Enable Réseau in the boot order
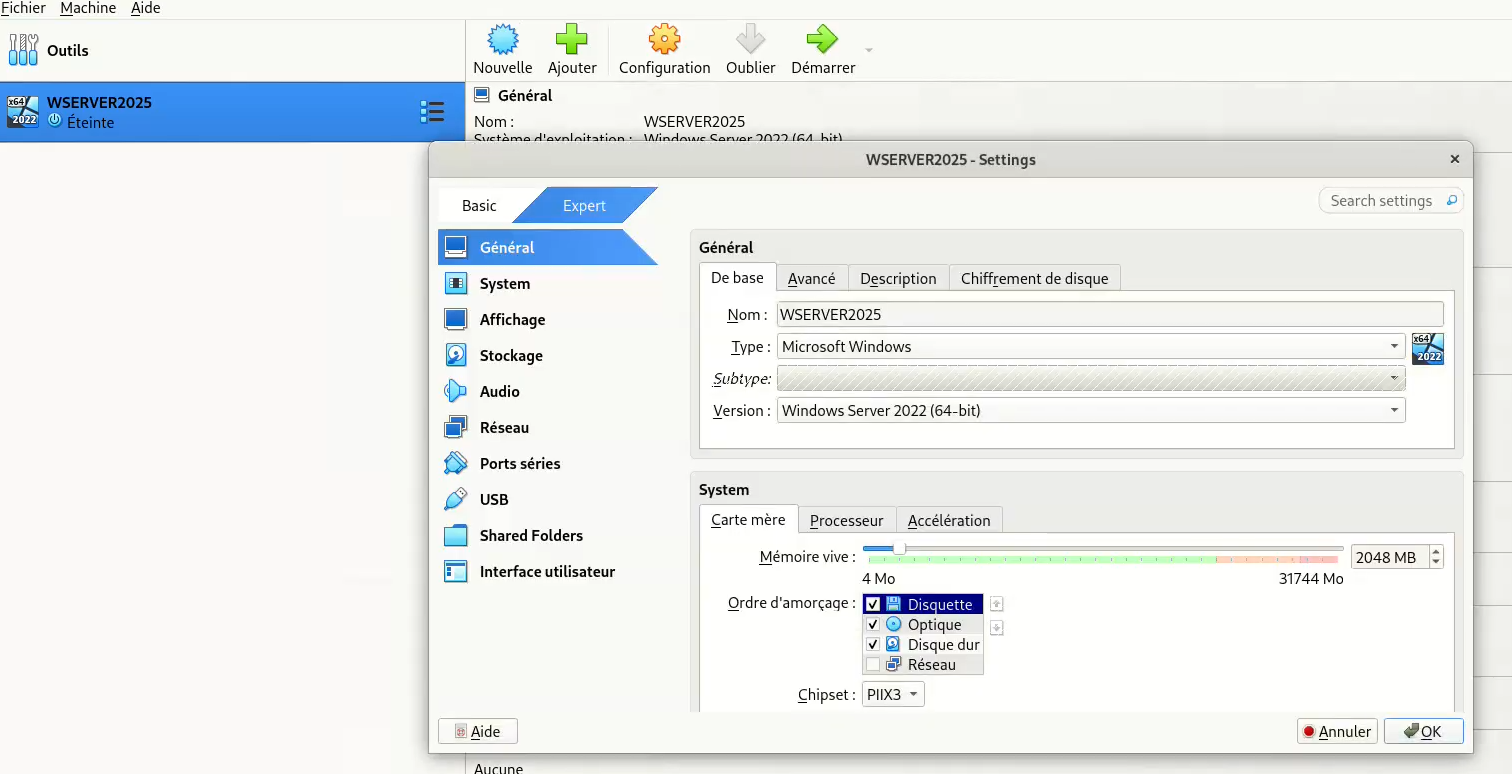The image size is (1512, 774). coord(873,664)
